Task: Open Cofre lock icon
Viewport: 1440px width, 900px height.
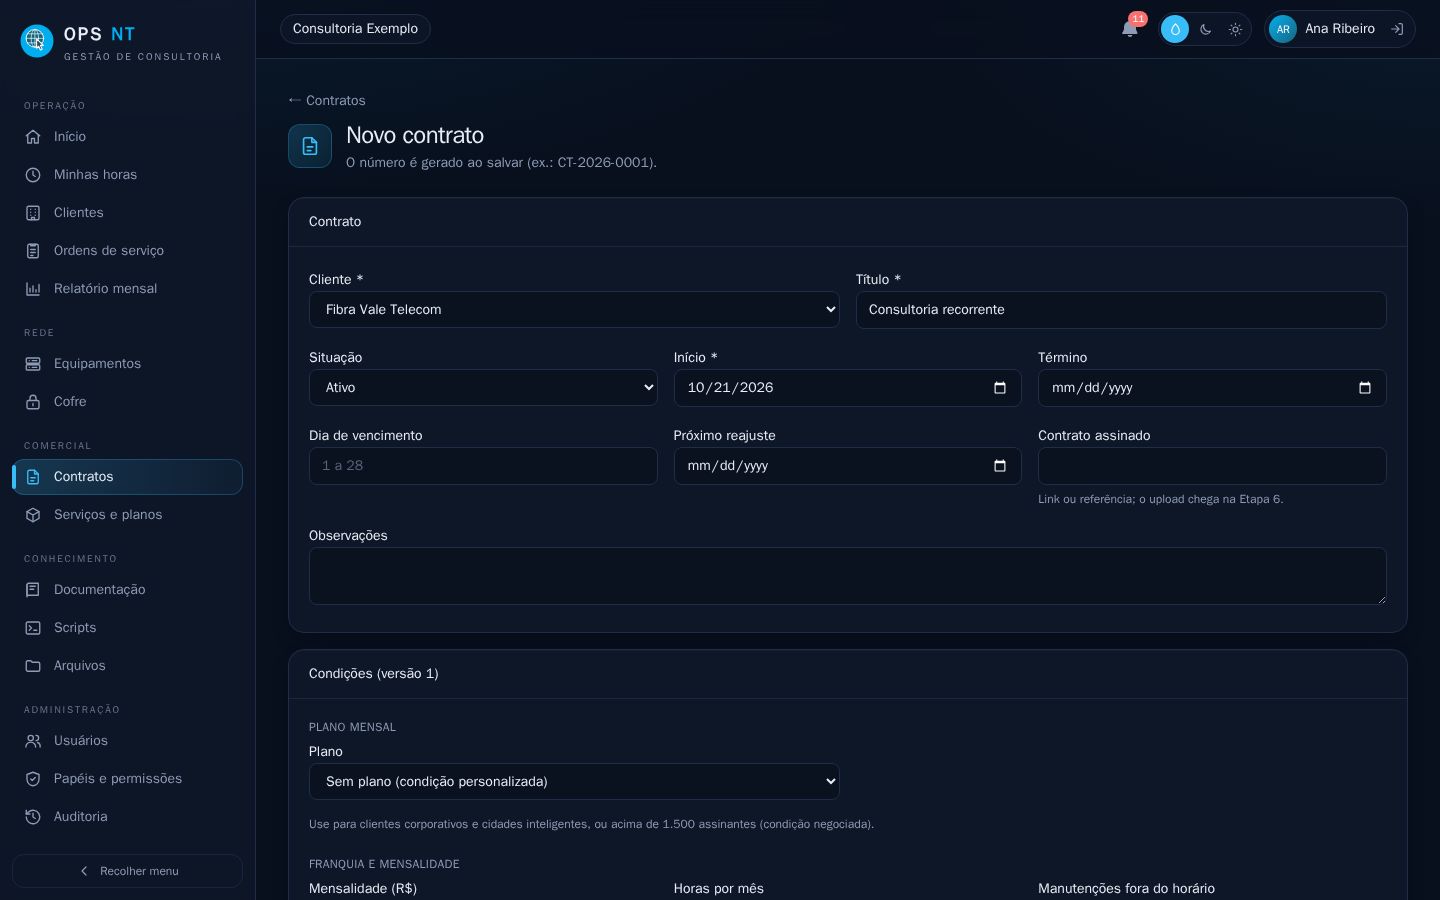Action: (33, 402)
